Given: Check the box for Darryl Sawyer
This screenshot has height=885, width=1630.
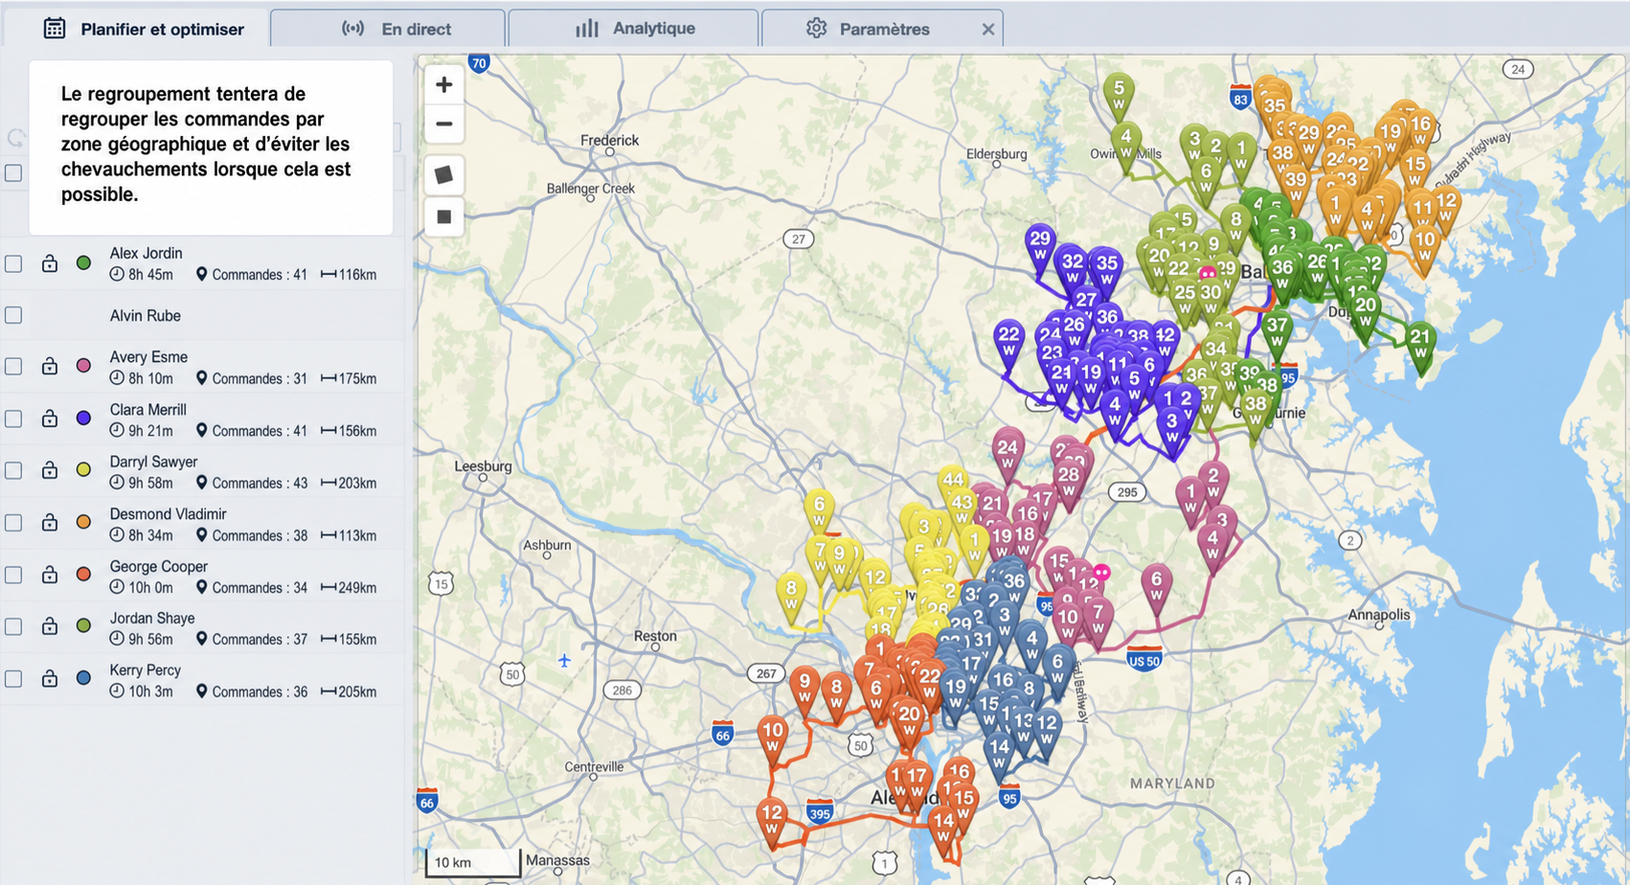Looking at the screenshot, I should (13, 471).
